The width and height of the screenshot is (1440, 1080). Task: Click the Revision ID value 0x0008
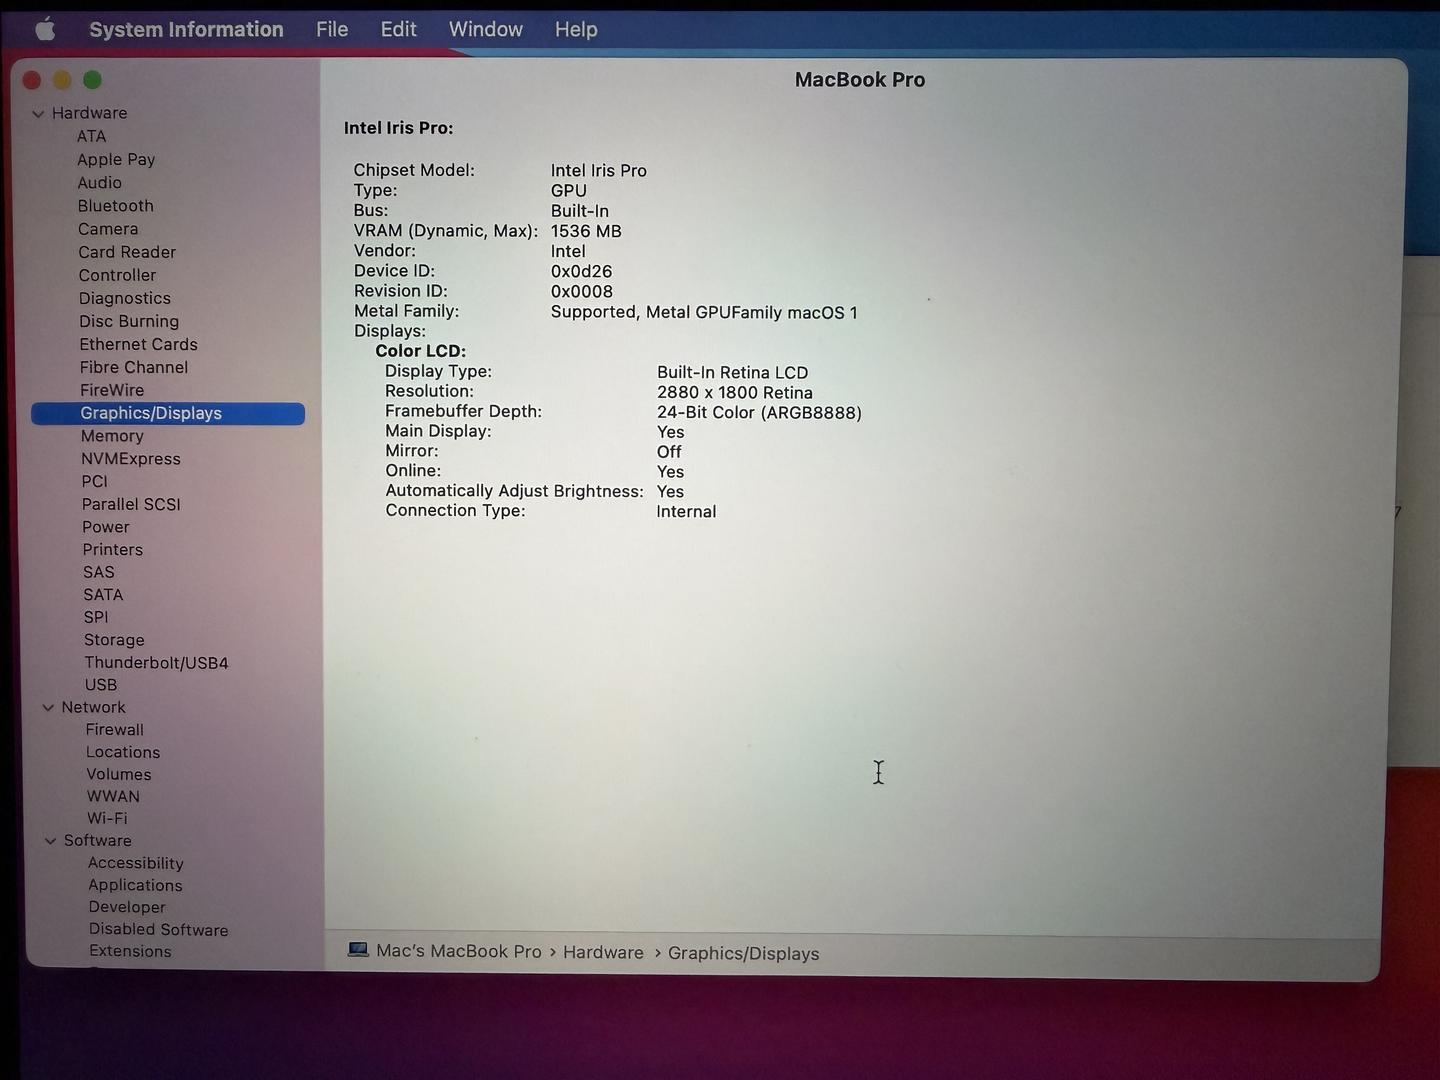pyautogui.click(x=582, y=292)
